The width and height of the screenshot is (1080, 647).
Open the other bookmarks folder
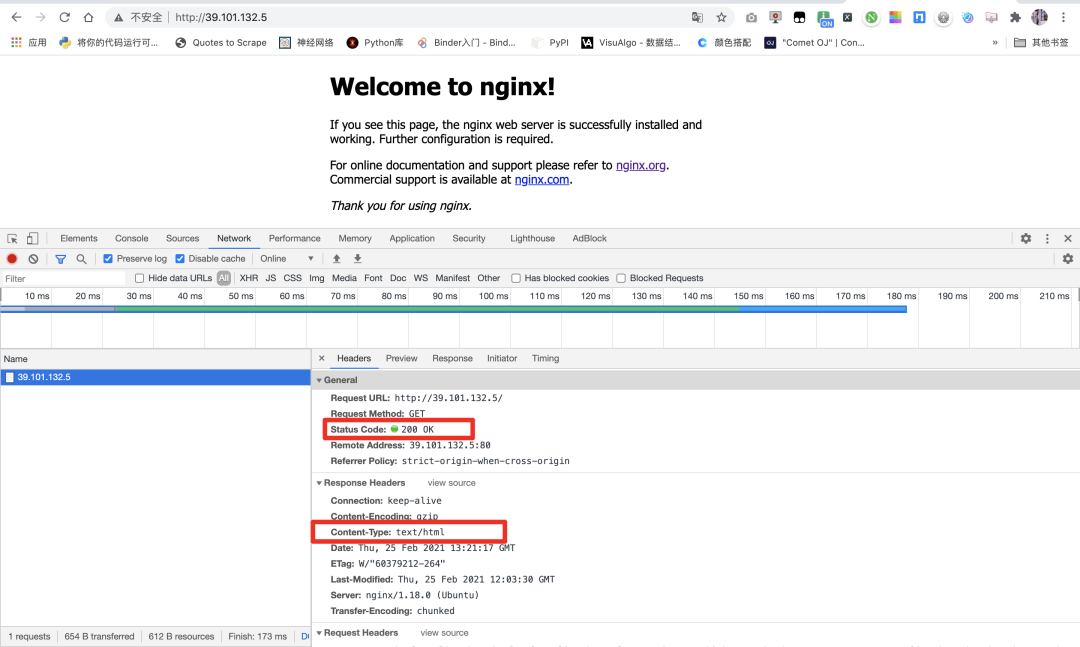[1041, 43]
